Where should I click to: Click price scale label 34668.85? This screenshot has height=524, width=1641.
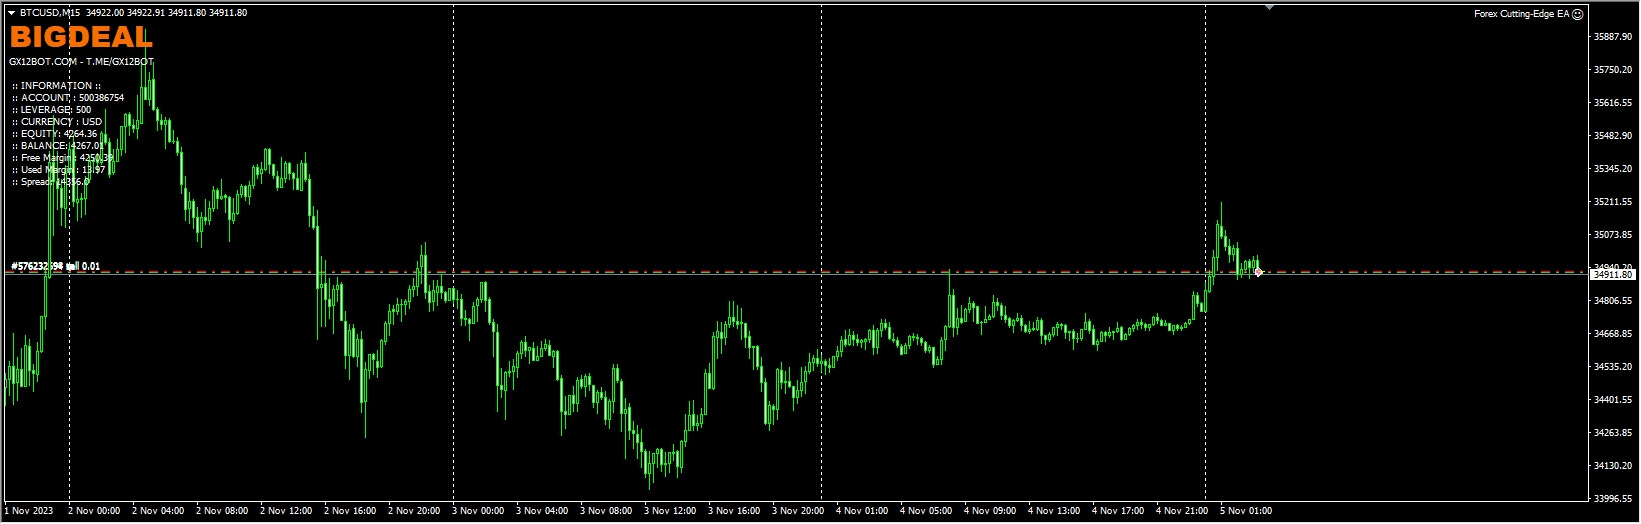click(x=1613, y=334)
